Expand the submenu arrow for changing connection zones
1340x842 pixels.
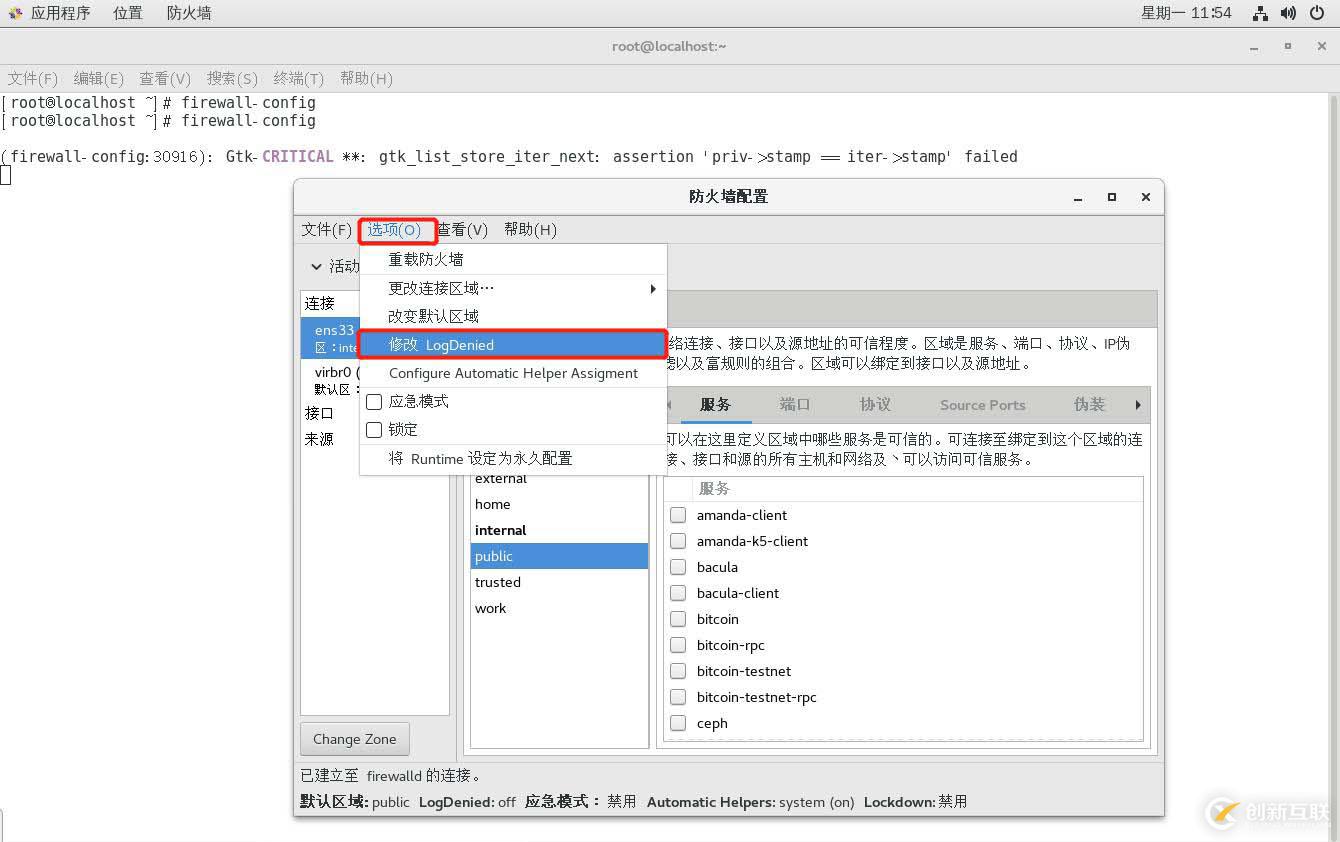[x=653, y=288]
